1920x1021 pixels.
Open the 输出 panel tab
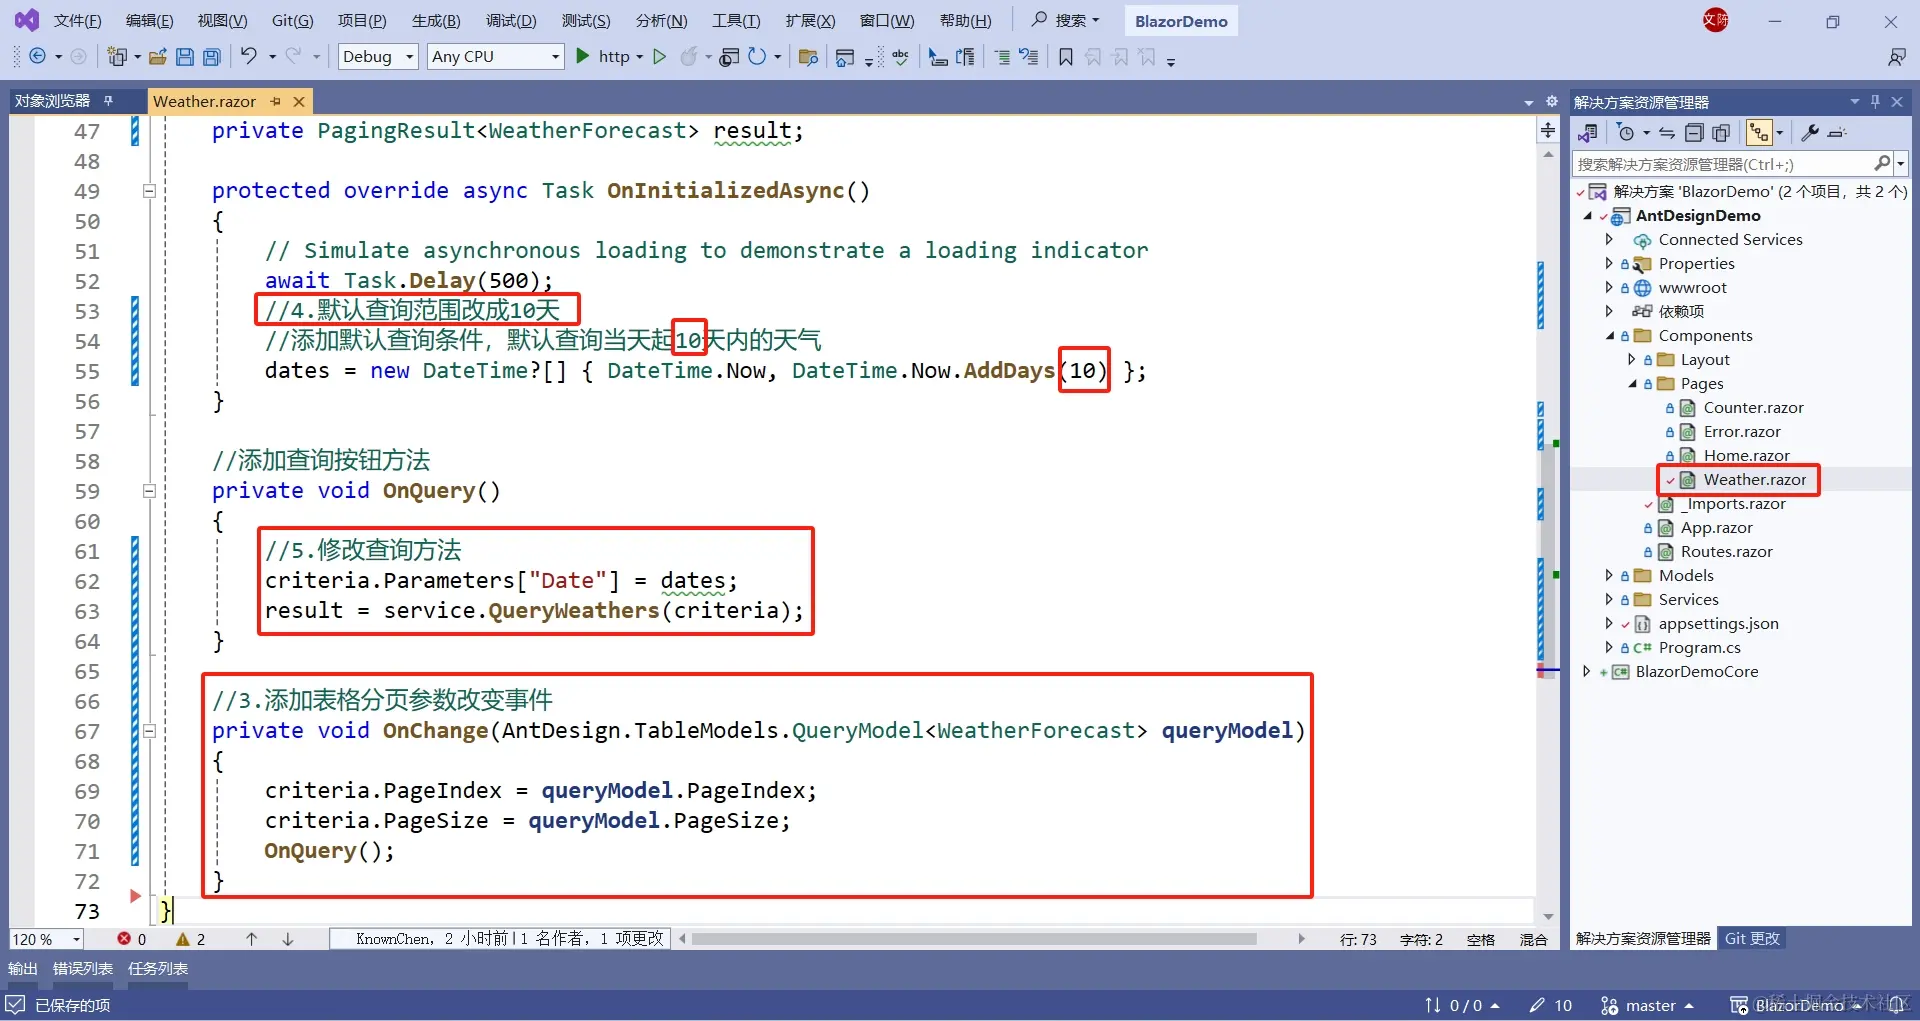pyautogui.click(x=23, y=968)
